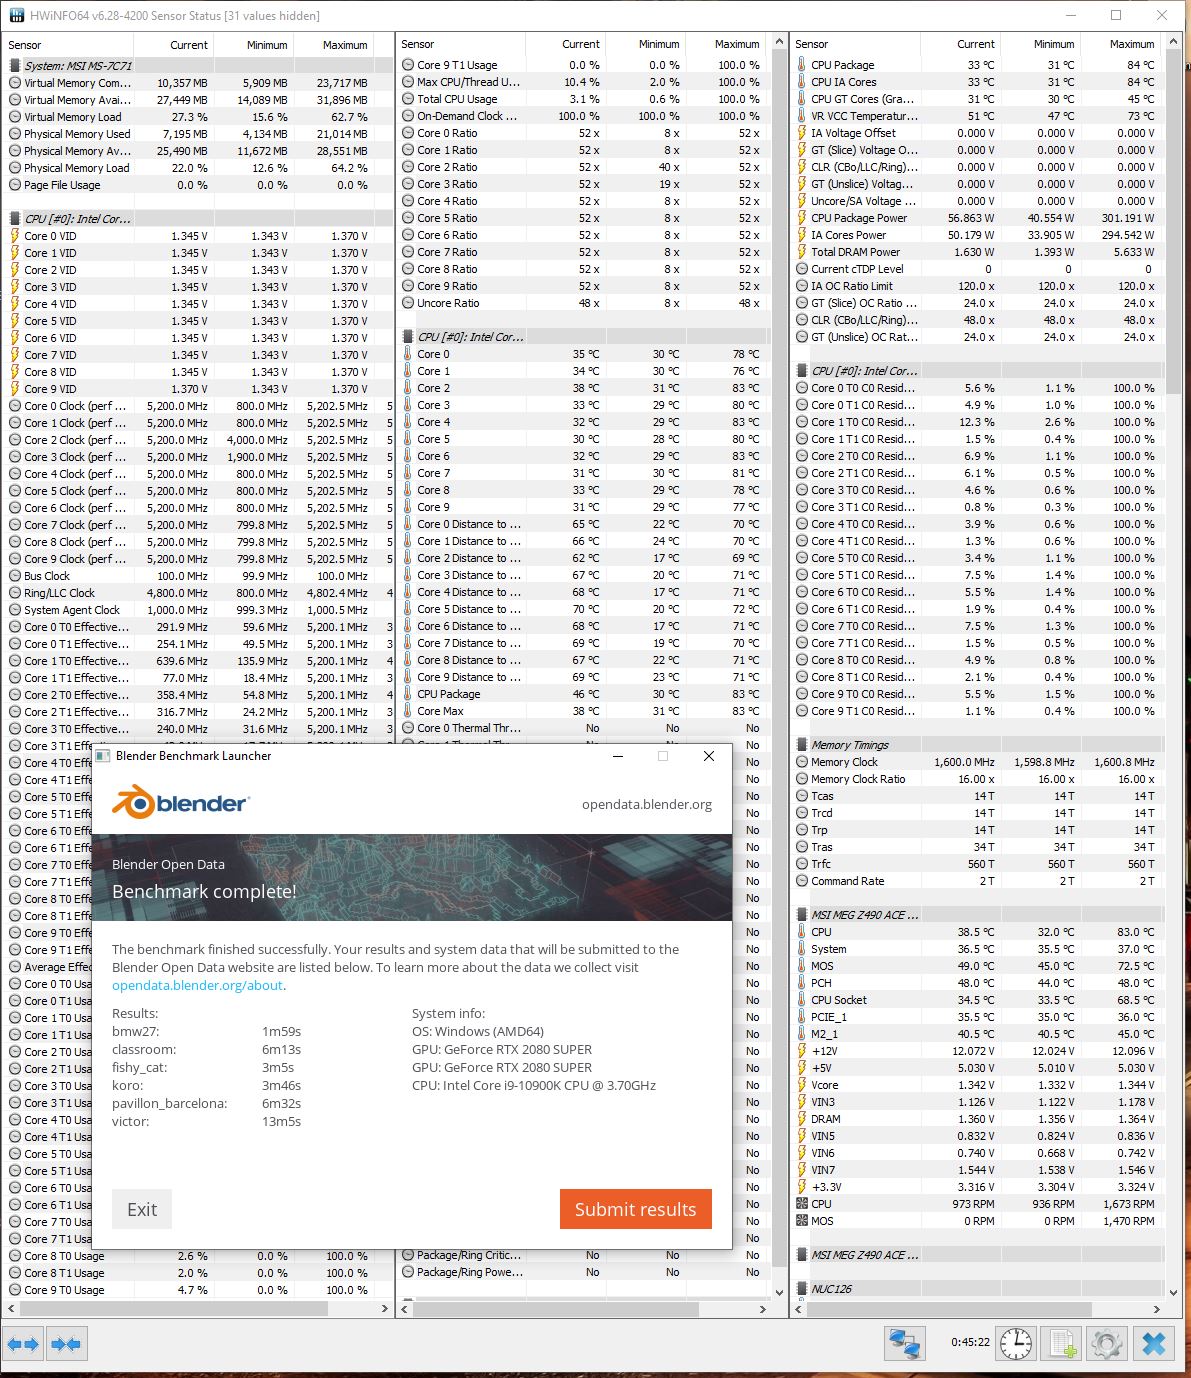This screenshot has width=1191, height=1378.
Task: Click the middle panel scroll-down arrow
Action: (780, 1292)
